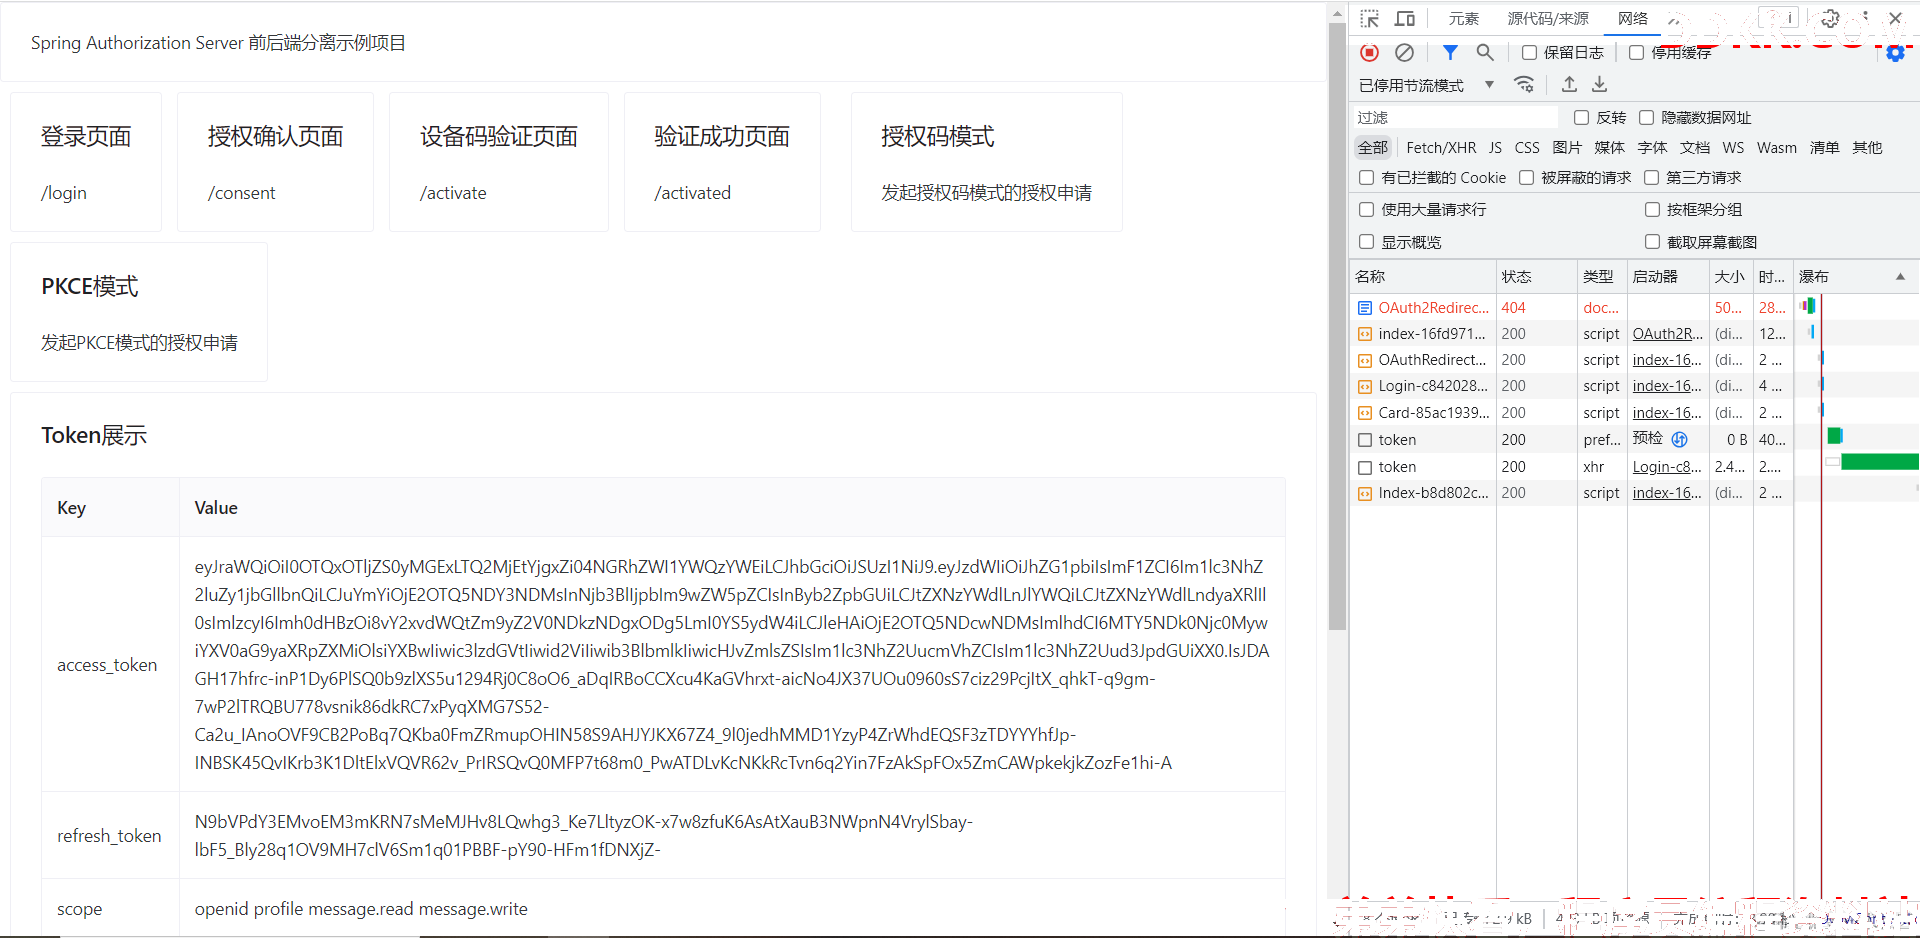
Task: Open the network search magnifier
Action: (1485, 53)
